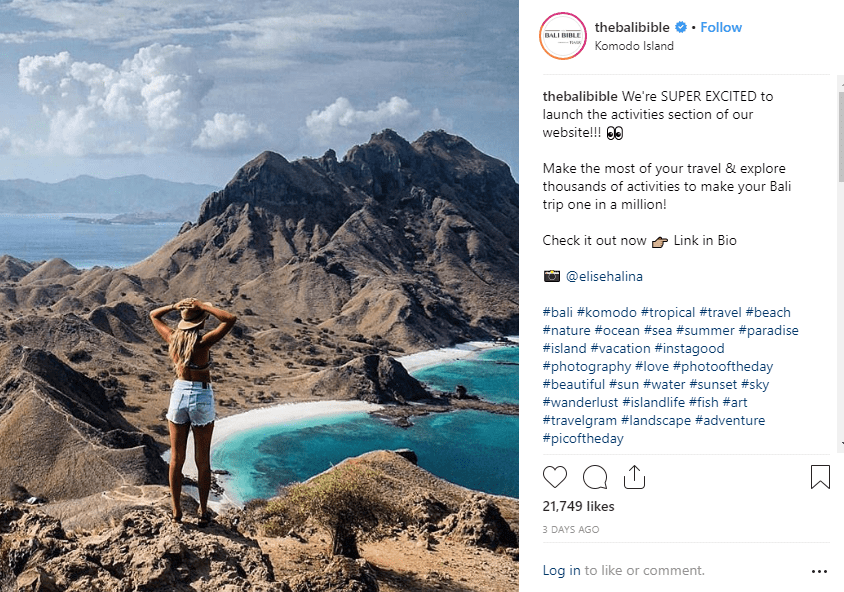
Task: Open @elisehalina profile mention
Action: pos(604,276)
